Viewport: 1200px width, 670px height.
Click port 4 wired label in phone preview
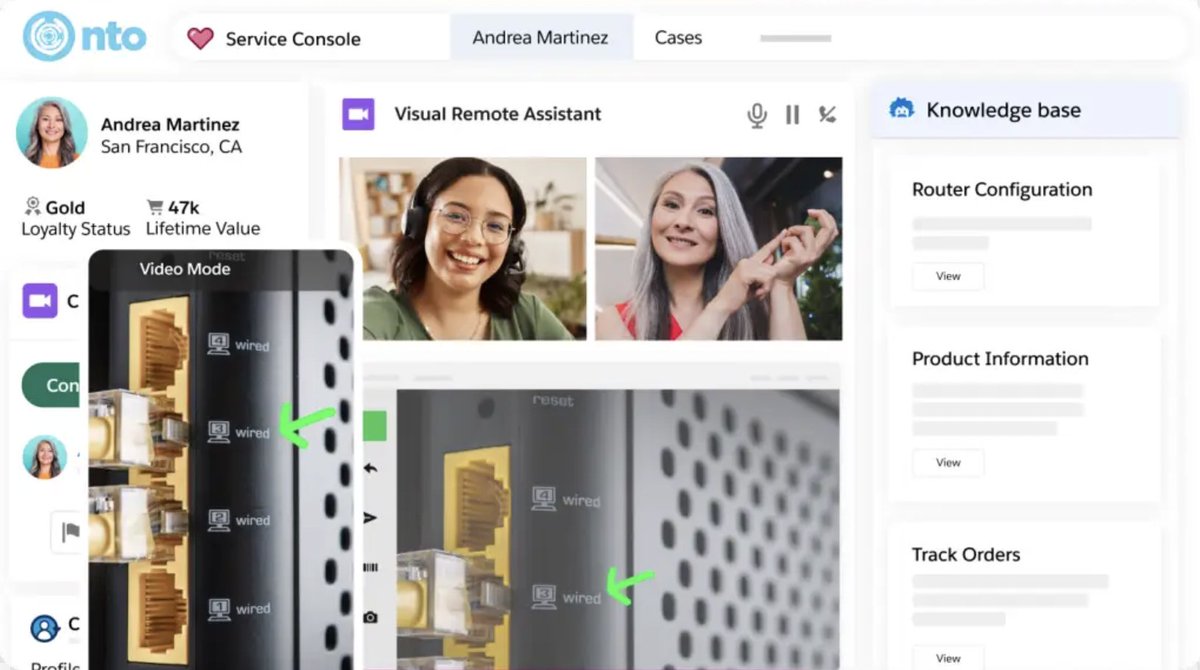point(239,344)
